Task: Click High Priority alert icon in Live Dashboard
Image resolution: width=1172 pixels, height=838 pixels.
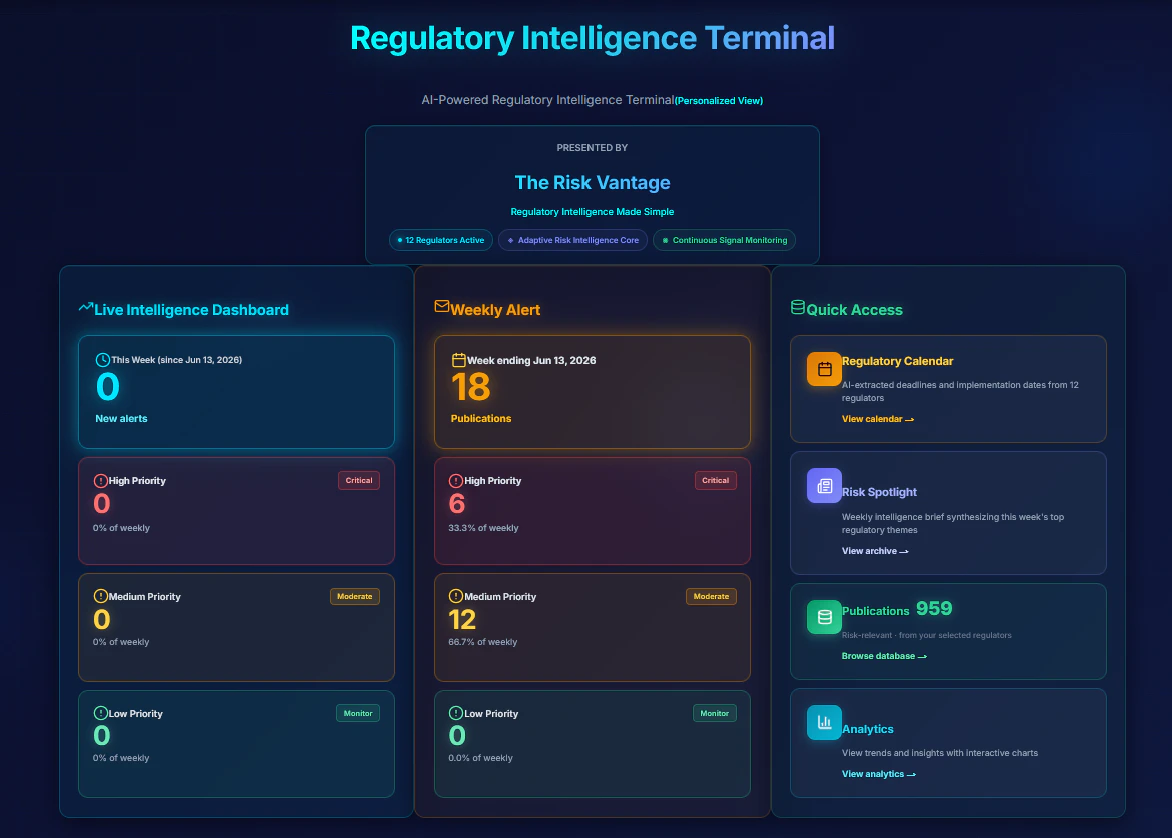Action: [x=100, y=481]
